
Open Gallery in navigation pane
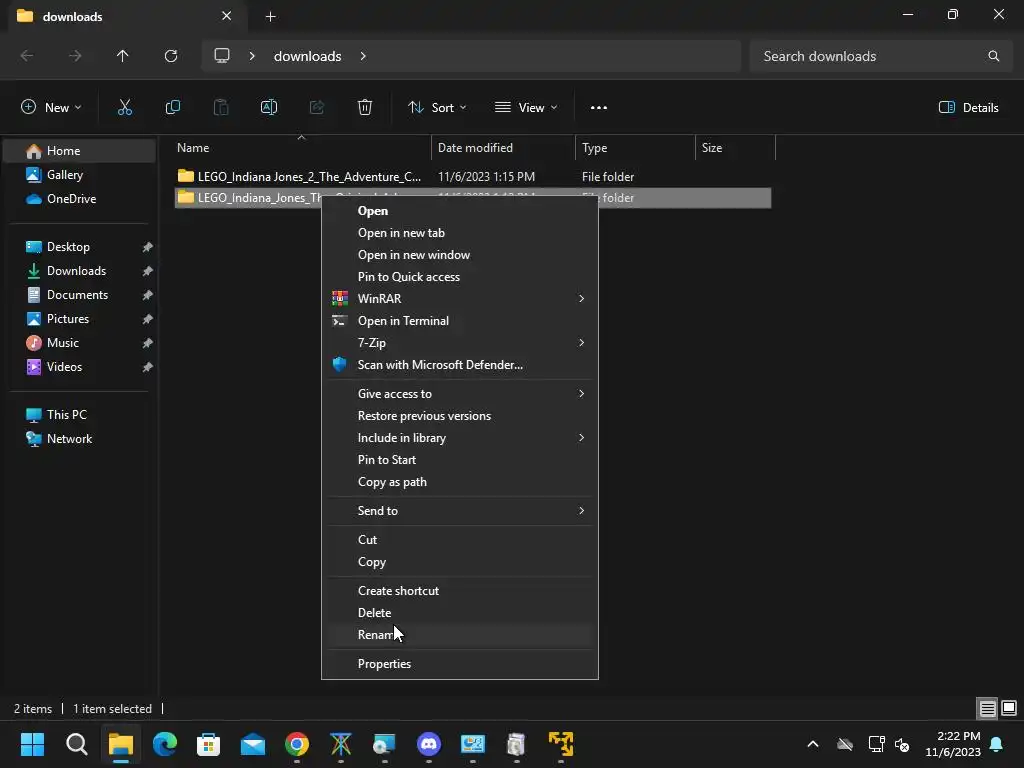[80, 175]
